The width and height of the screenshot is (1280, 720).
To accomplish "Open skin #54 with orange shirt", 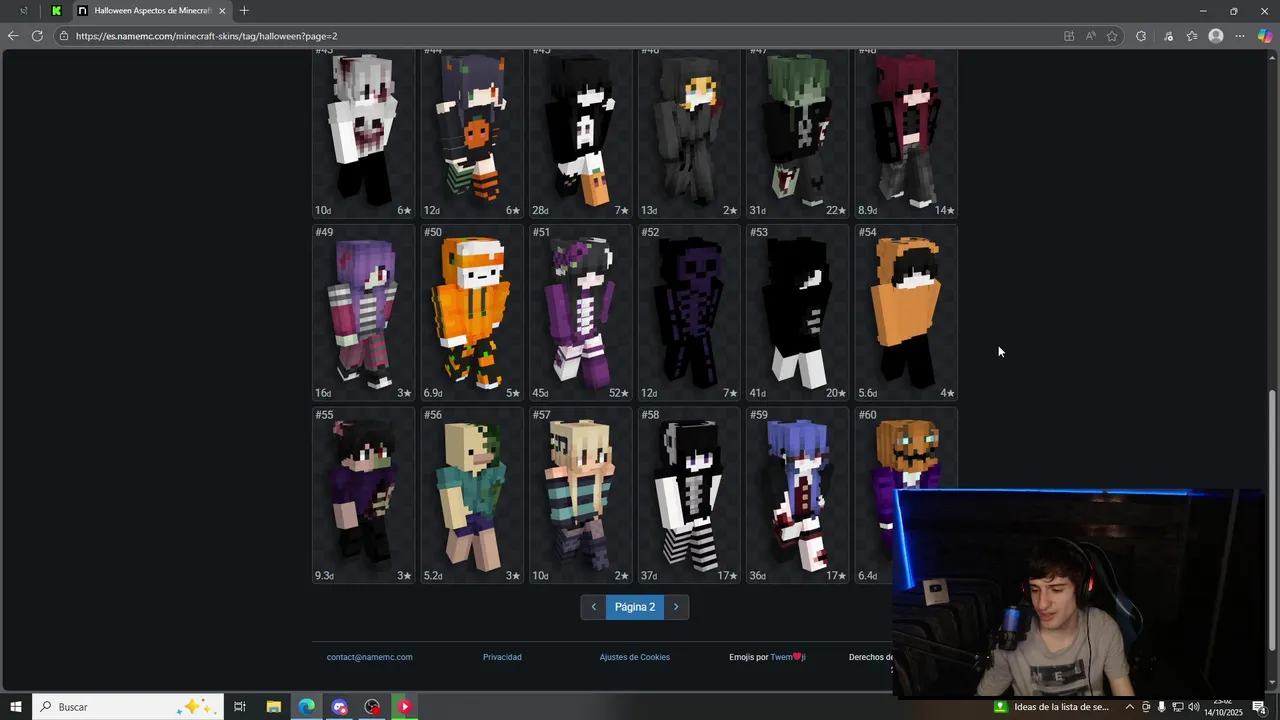I will 906,312.
